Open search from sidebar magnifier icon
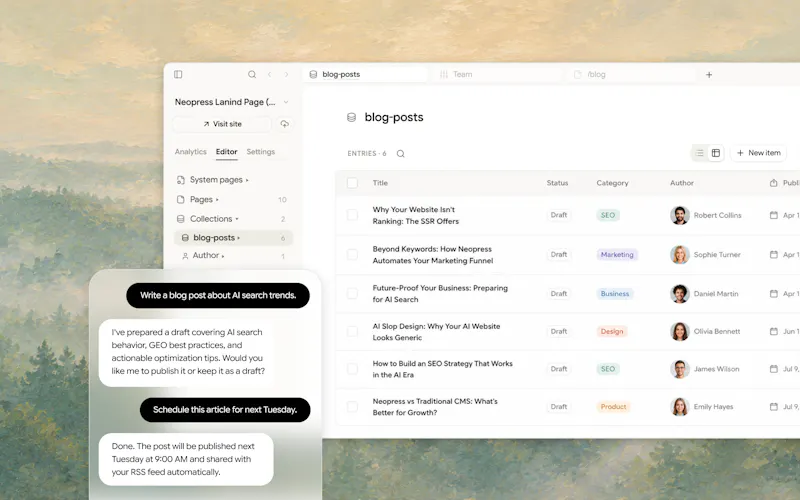 [x=252, y=74]
